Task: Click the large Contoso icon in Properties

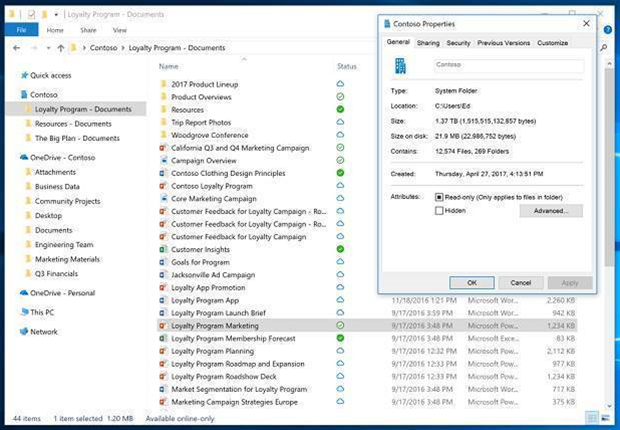Action: pos(400,66)
